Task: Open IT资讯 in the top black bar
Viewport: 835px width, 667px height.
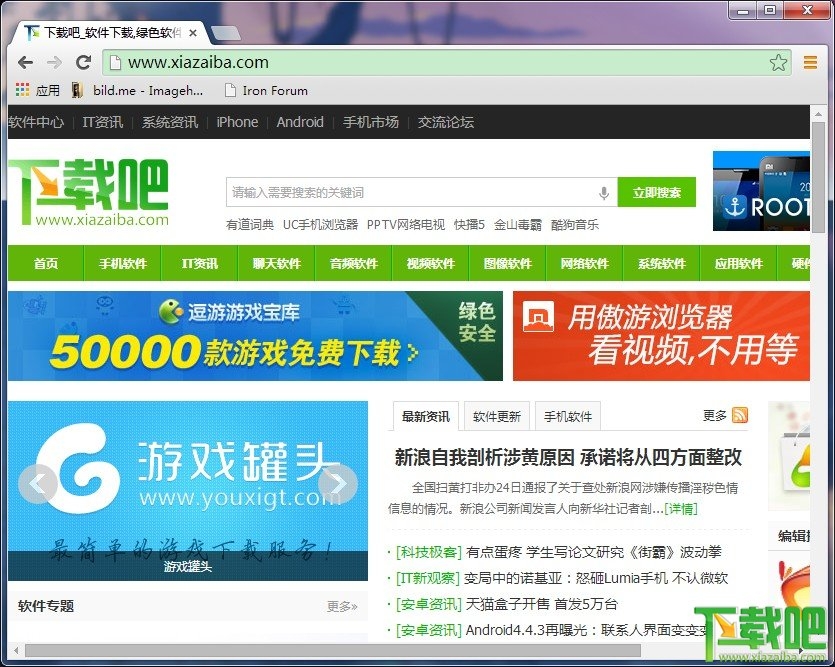Action: pyautogui.click(x=103, y=122)
